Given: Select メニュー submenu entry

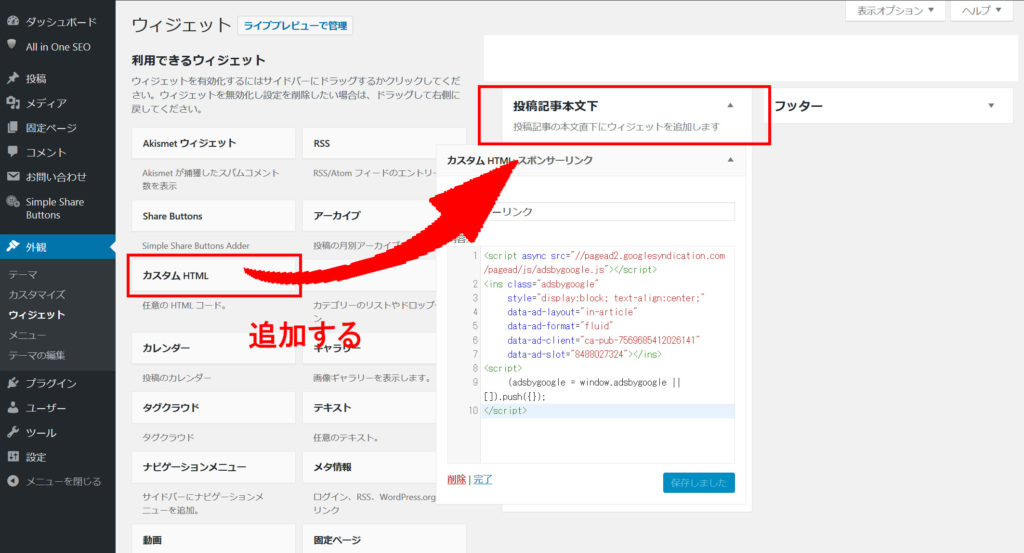Looking at the screenshot, I should (27, 335).
